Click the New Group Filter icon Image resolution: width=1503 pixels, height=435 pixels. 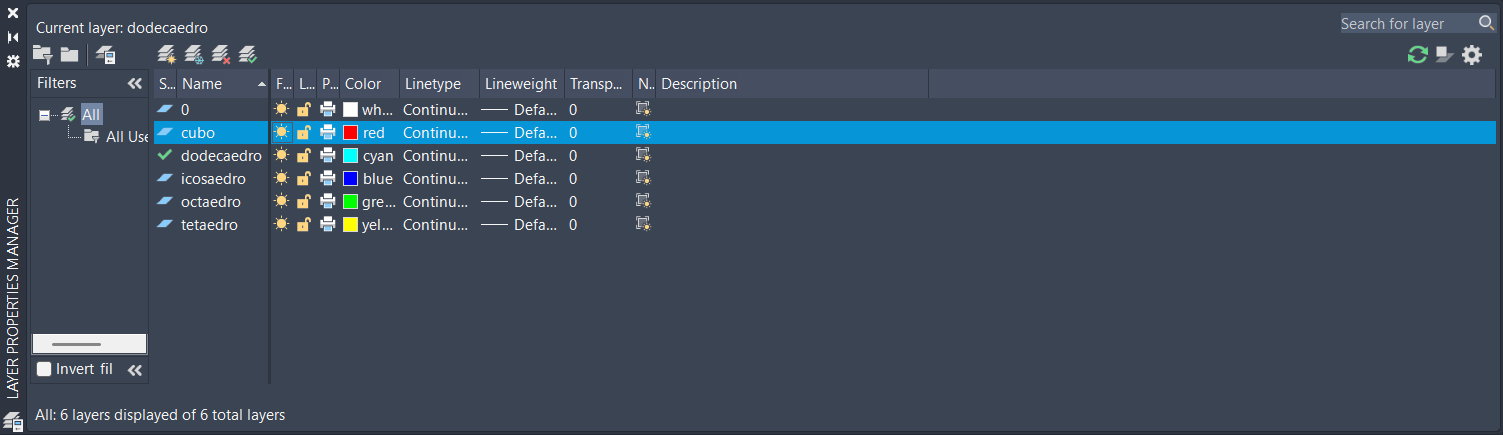click(69, 54)
